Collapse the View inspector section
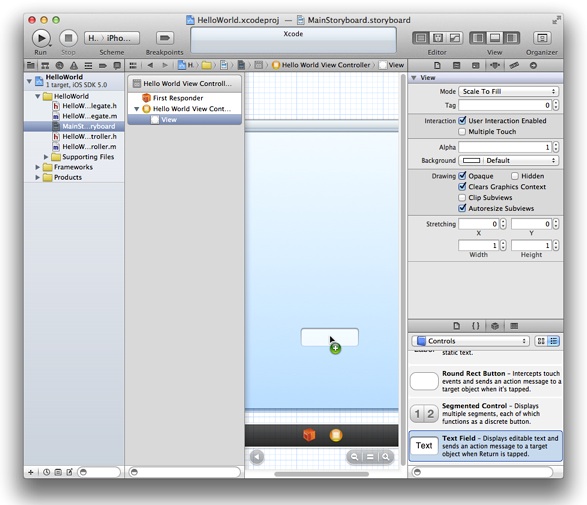The height and width of the screenshot is (505, 587). pos(414,77)
